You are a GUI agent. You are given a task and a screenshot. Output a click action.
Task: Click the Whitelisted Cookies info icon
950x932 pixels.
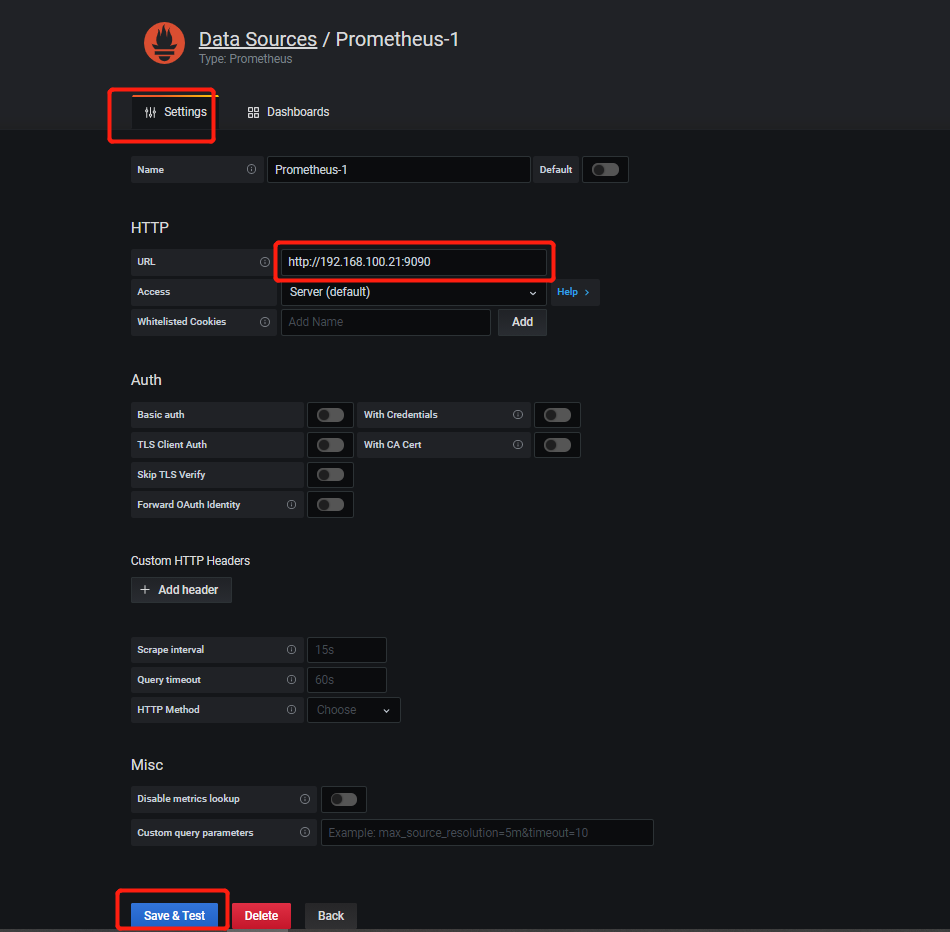[x=265, y=322]
